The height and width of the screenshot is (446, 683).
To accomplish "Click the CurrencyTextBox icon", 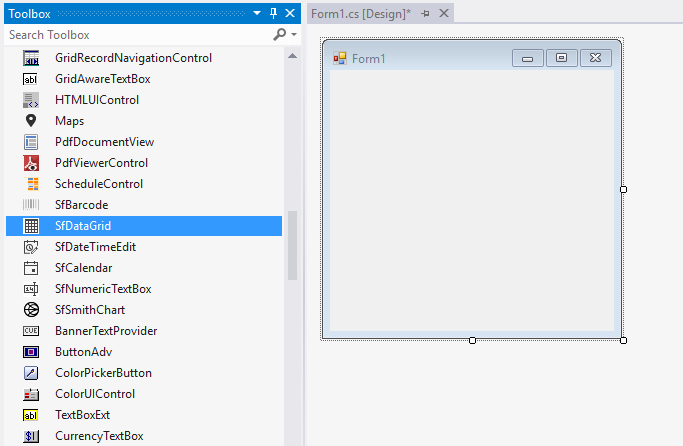I will (x=31, y=436).
